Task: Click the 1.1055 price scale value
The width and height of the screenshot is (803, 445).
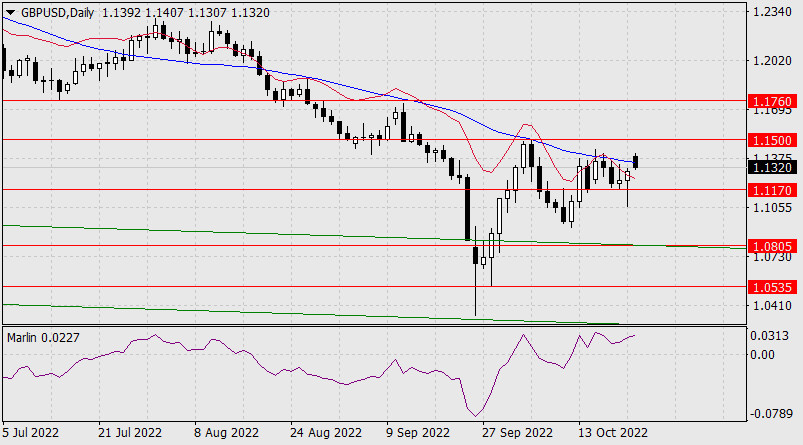Action: click(772, 207)
